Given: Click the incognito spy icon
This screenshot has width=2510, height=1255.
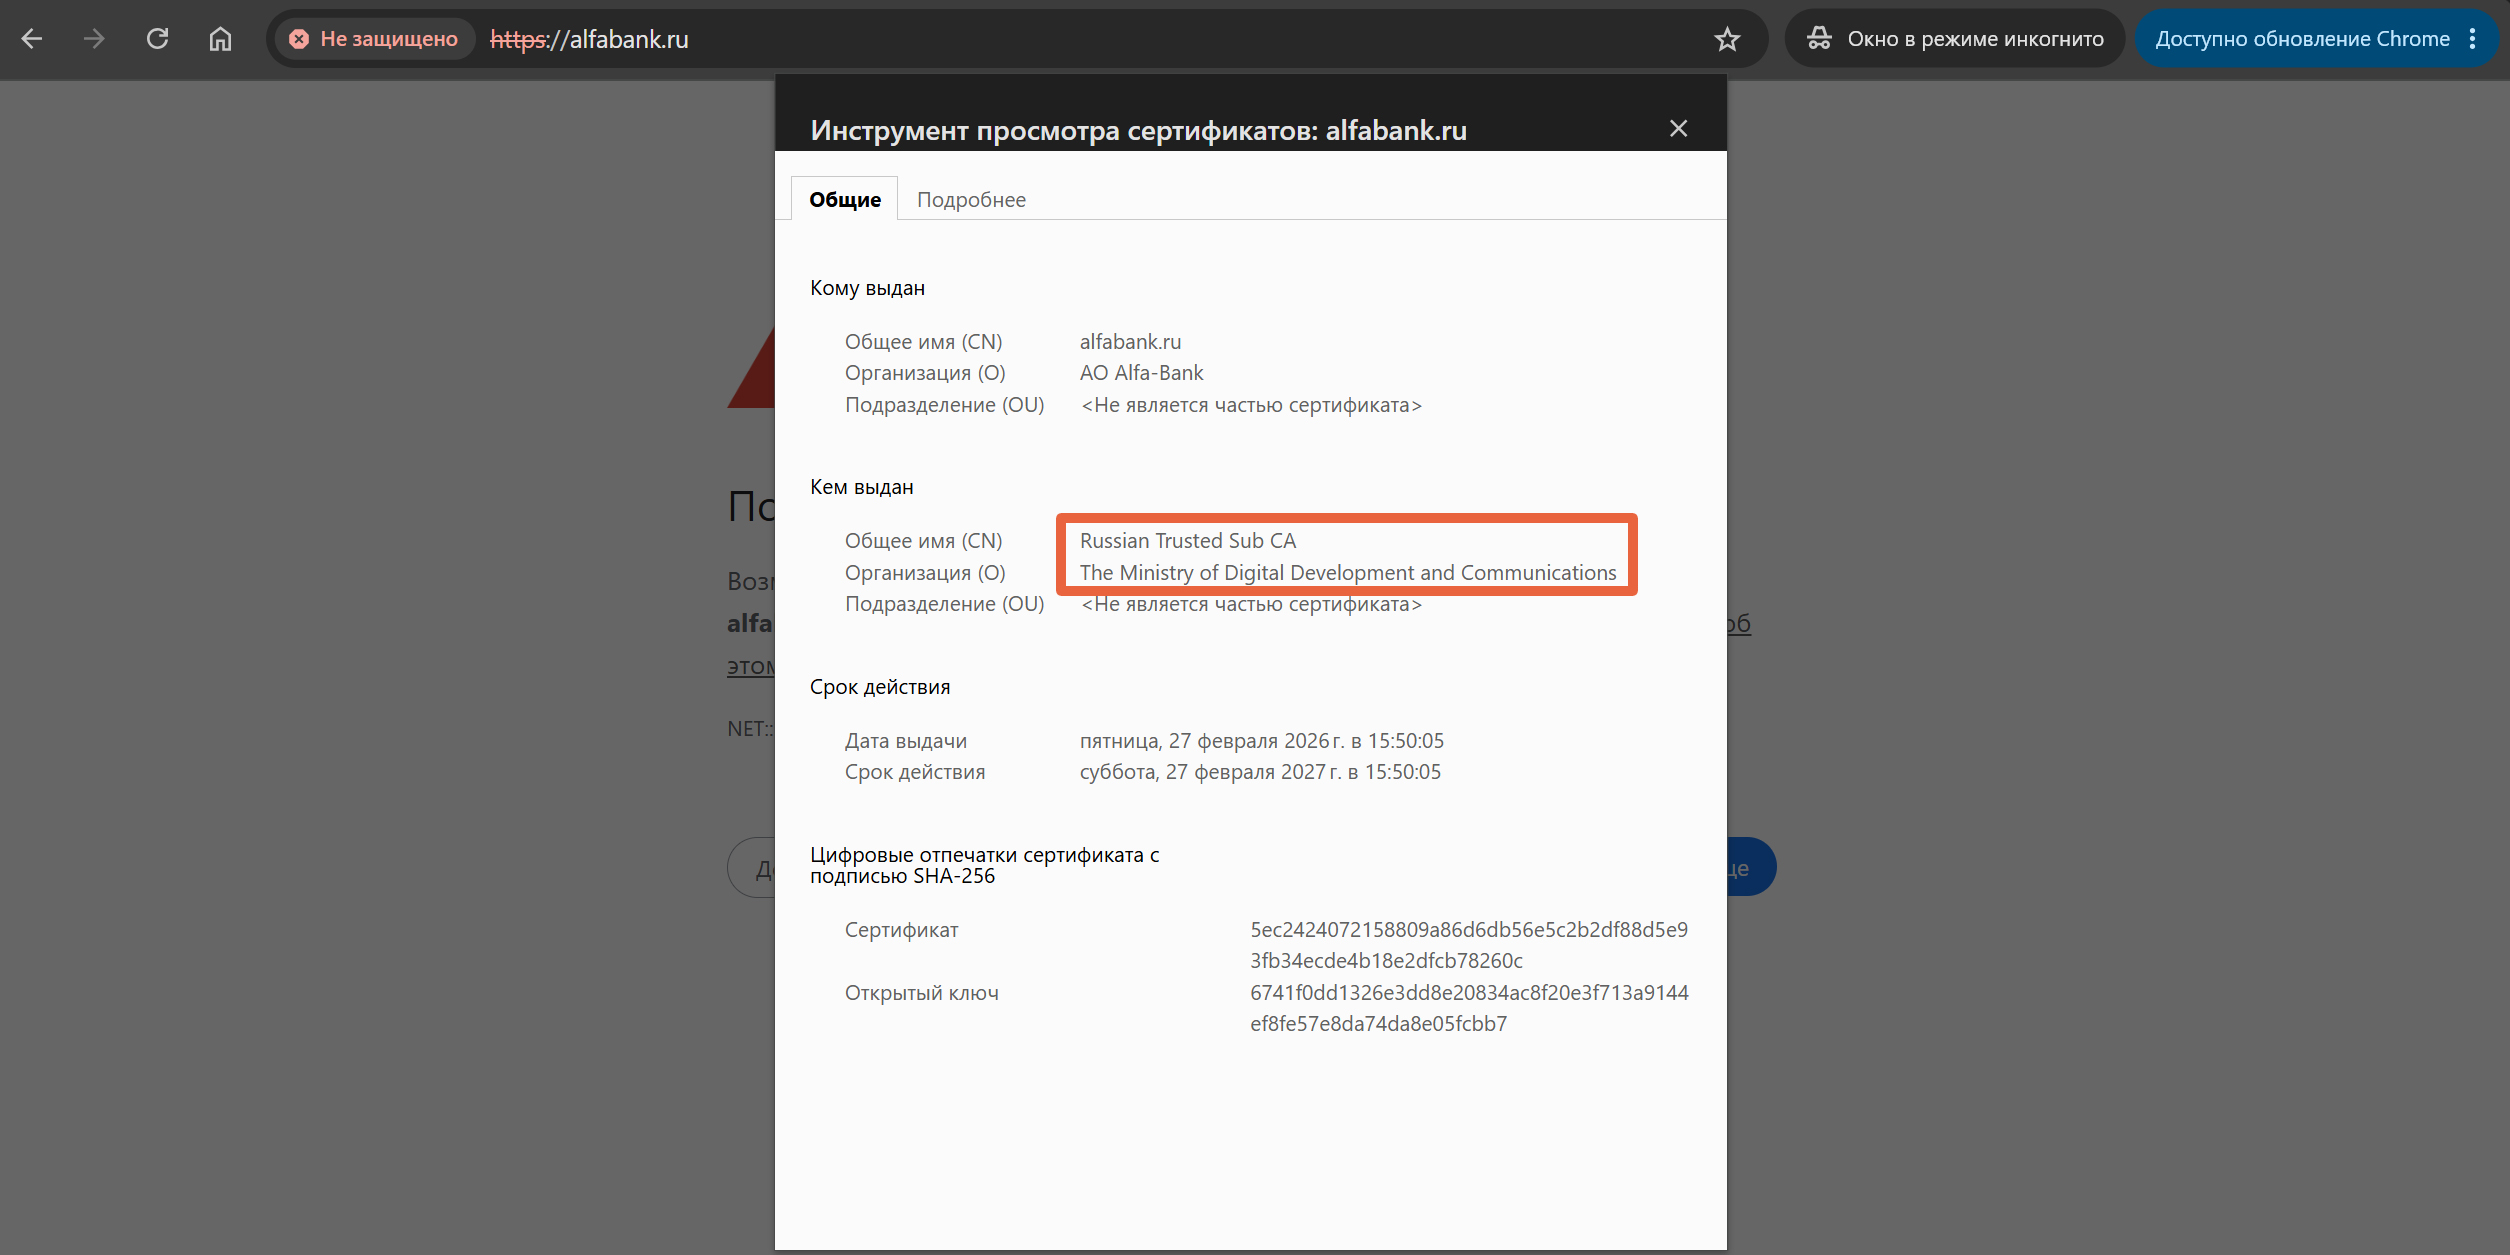Looking at the screenshot, I should pos(1819,39).
